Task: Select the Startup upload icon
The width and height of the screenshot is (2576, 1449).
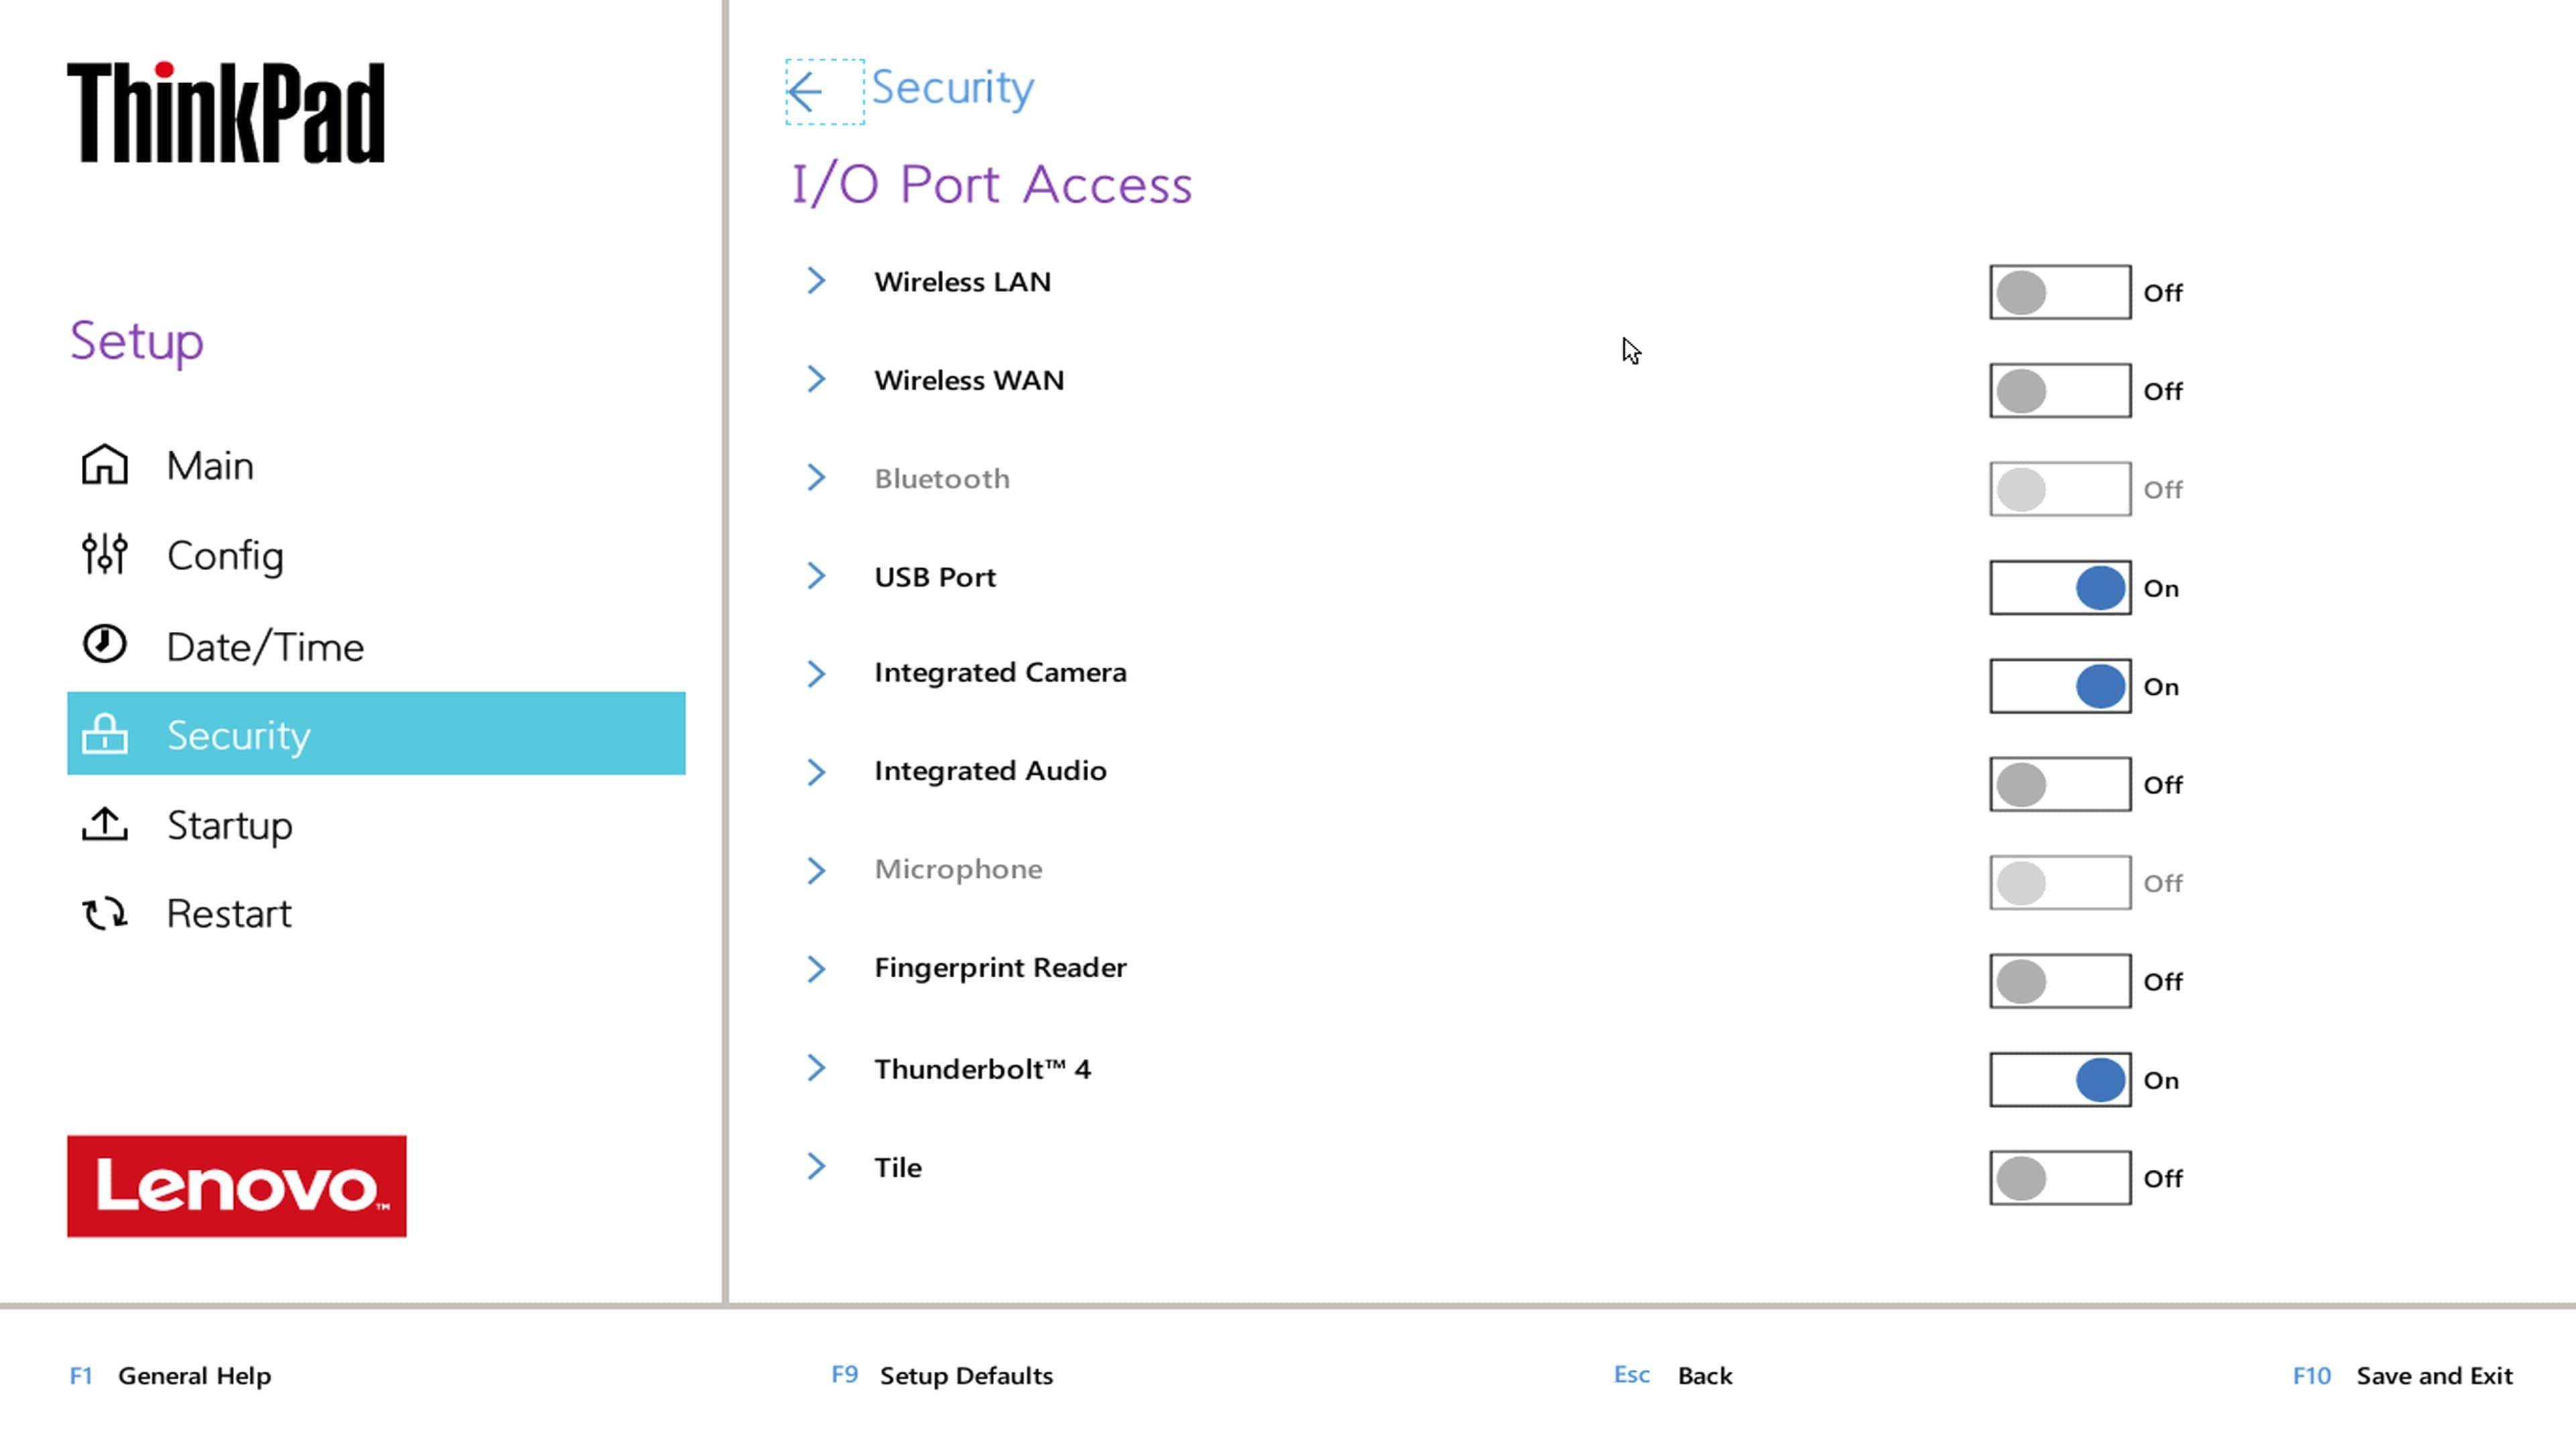Action: tap(104, 824)
